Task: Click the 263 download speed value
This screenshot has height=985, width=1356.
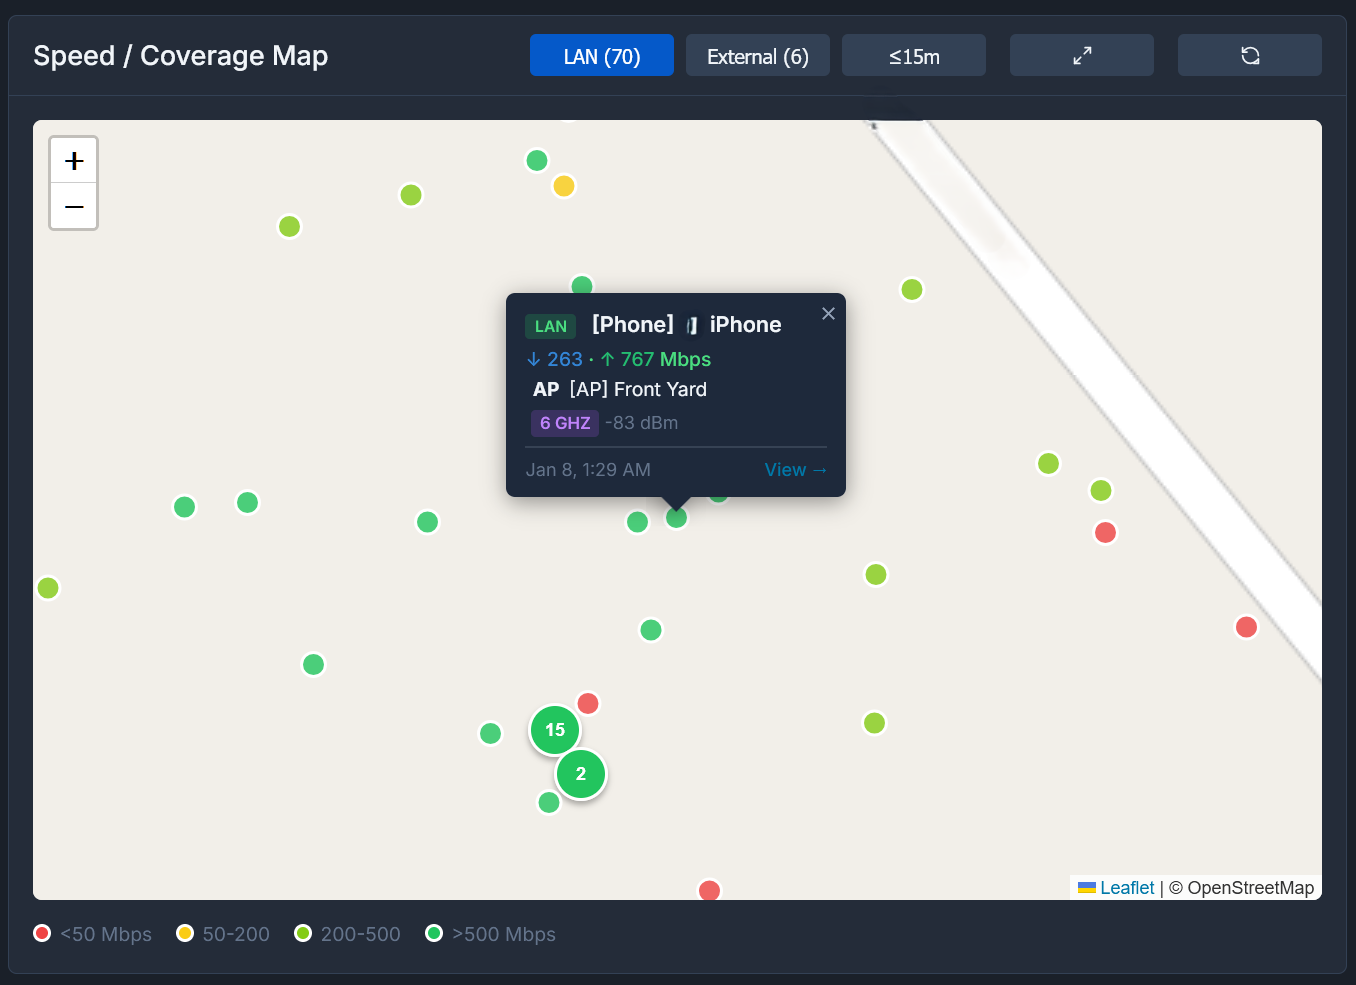Action: point(564,359)
